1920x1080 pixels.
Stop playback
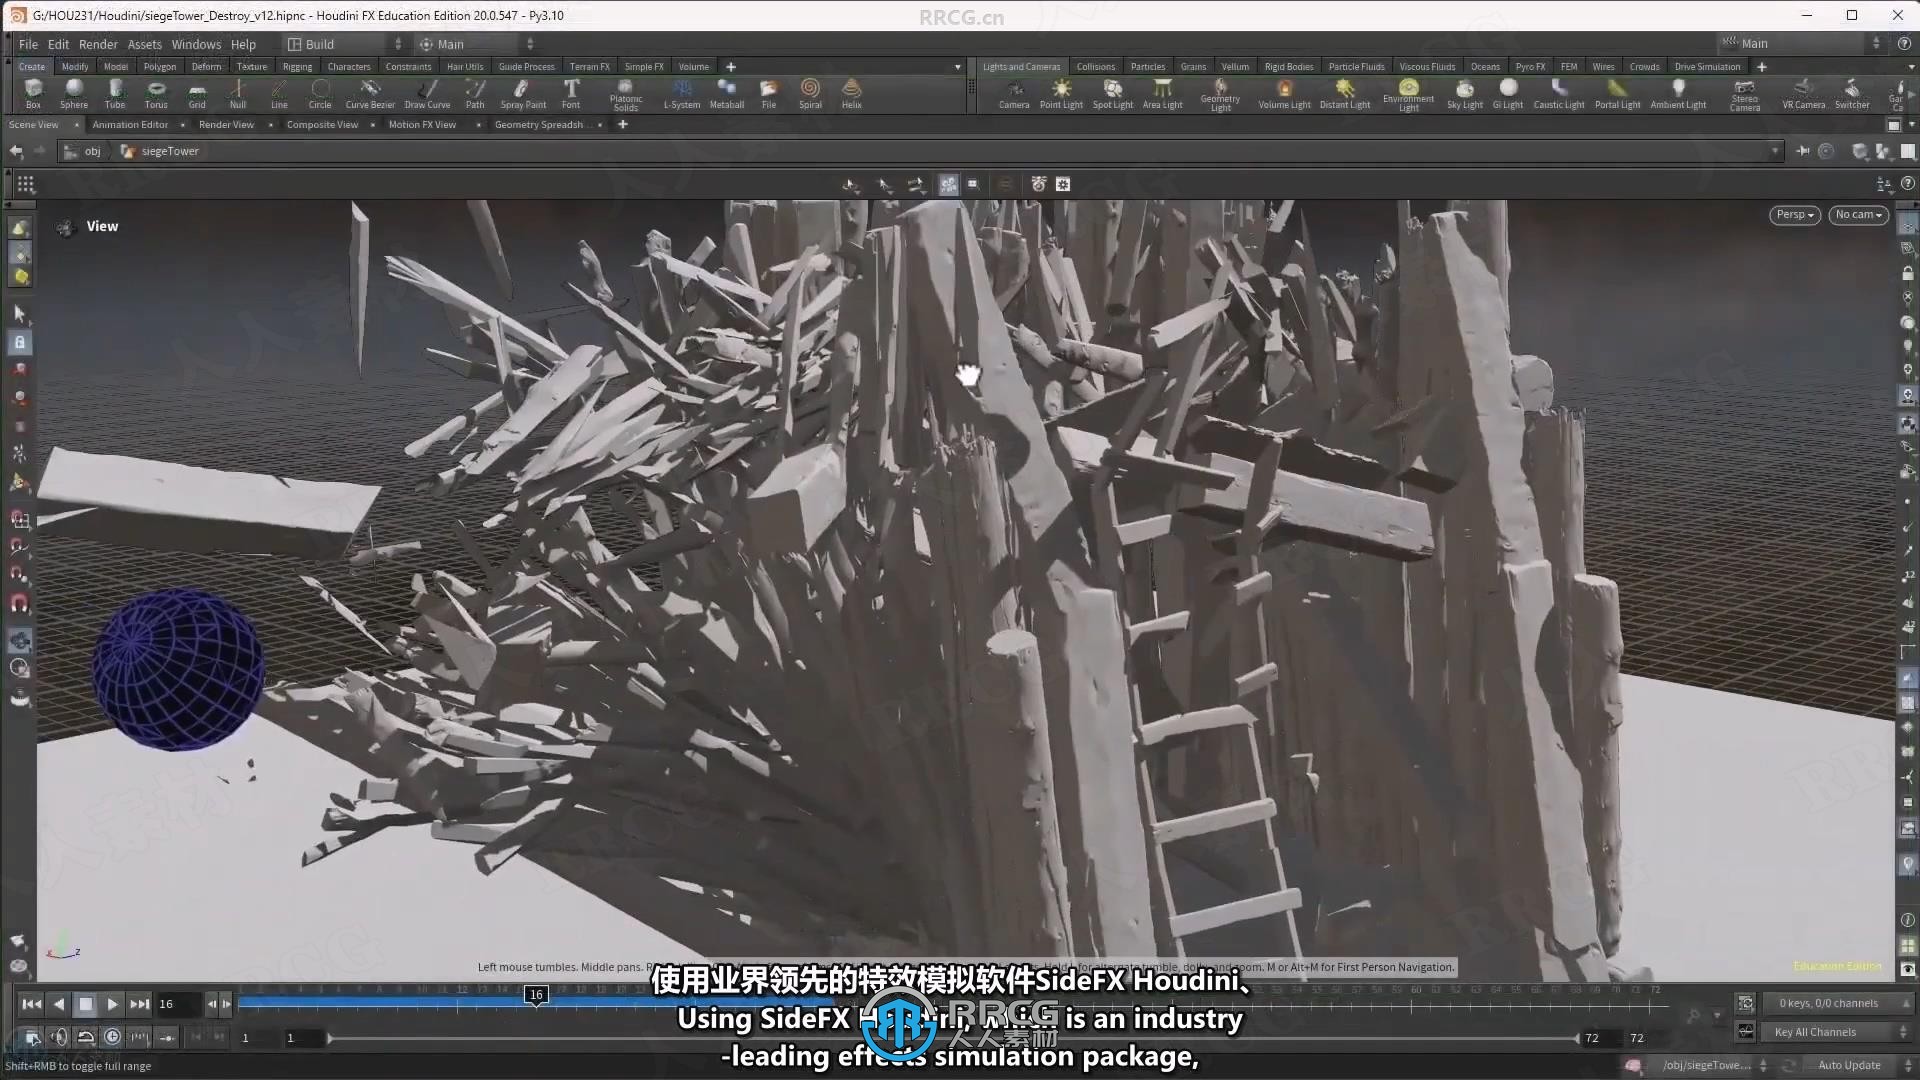pos(85,1004)
